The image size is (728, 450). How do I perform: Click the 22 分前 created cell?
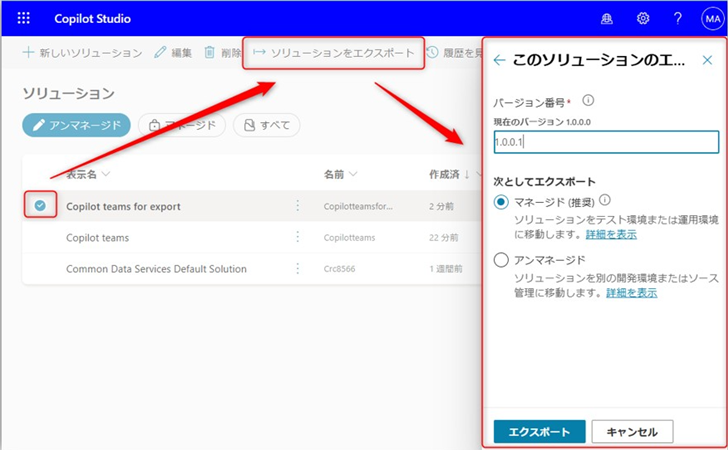(443, 238)
